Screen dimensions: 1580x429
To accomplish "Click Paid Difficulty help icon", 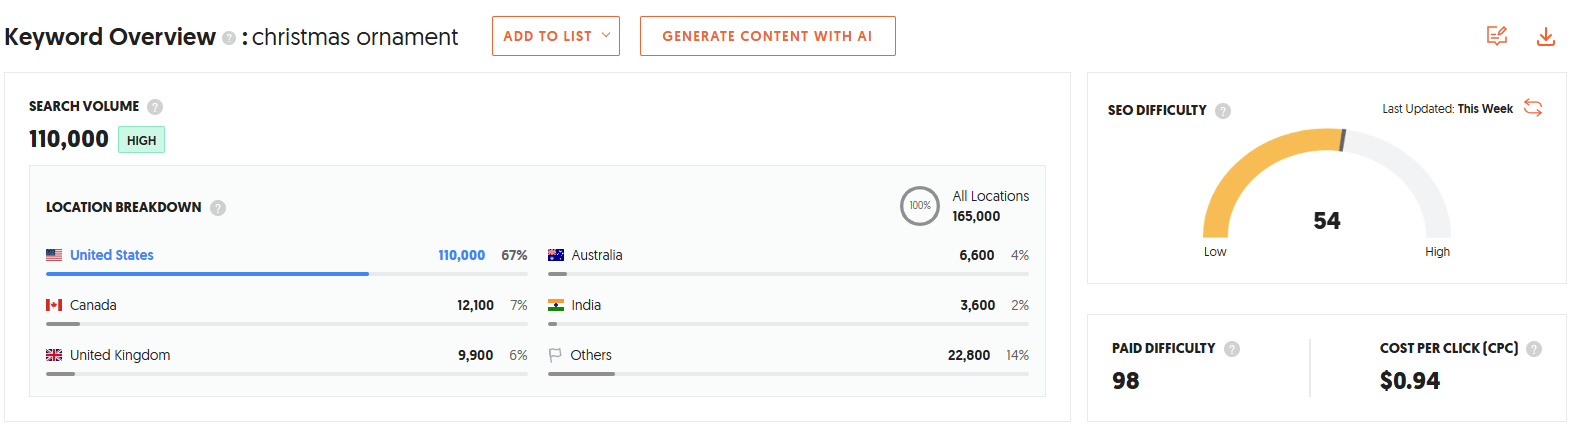I will coord(1232,349).
